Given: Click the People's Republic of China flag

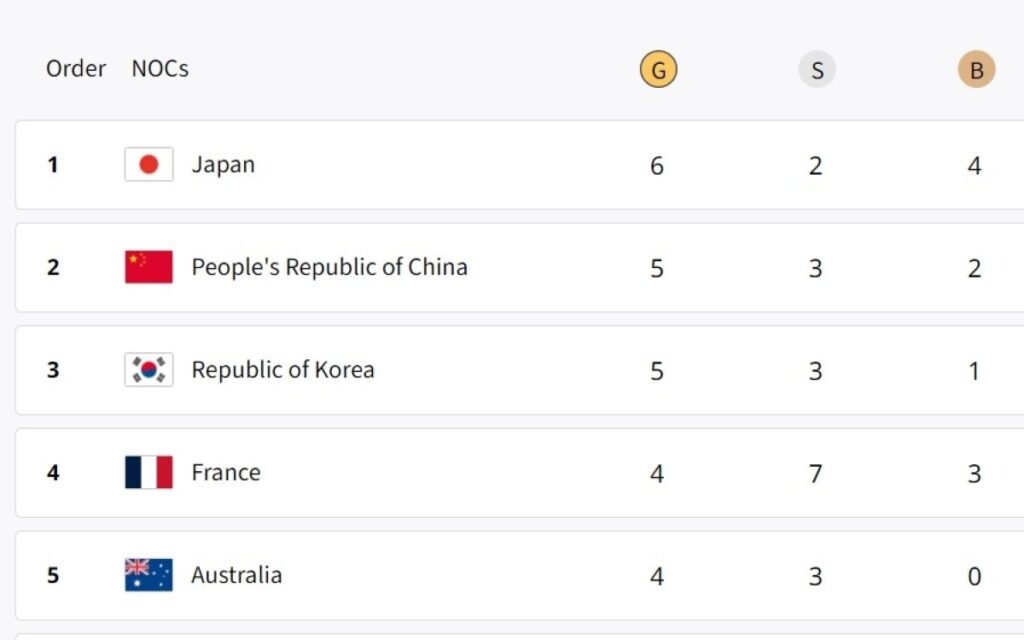Looking at the screenshot, I should pos(149,267).
